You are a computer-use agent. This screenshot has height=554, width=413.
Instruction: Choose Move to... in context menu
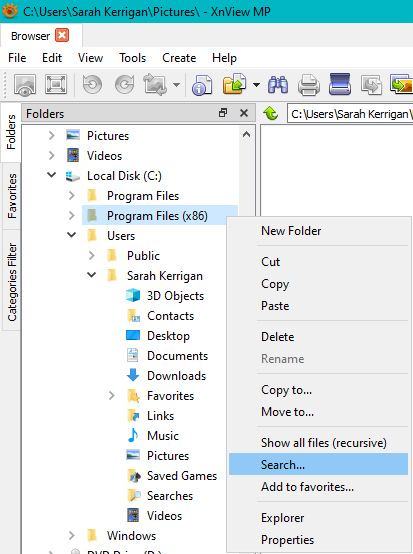(x=318, y=412)
